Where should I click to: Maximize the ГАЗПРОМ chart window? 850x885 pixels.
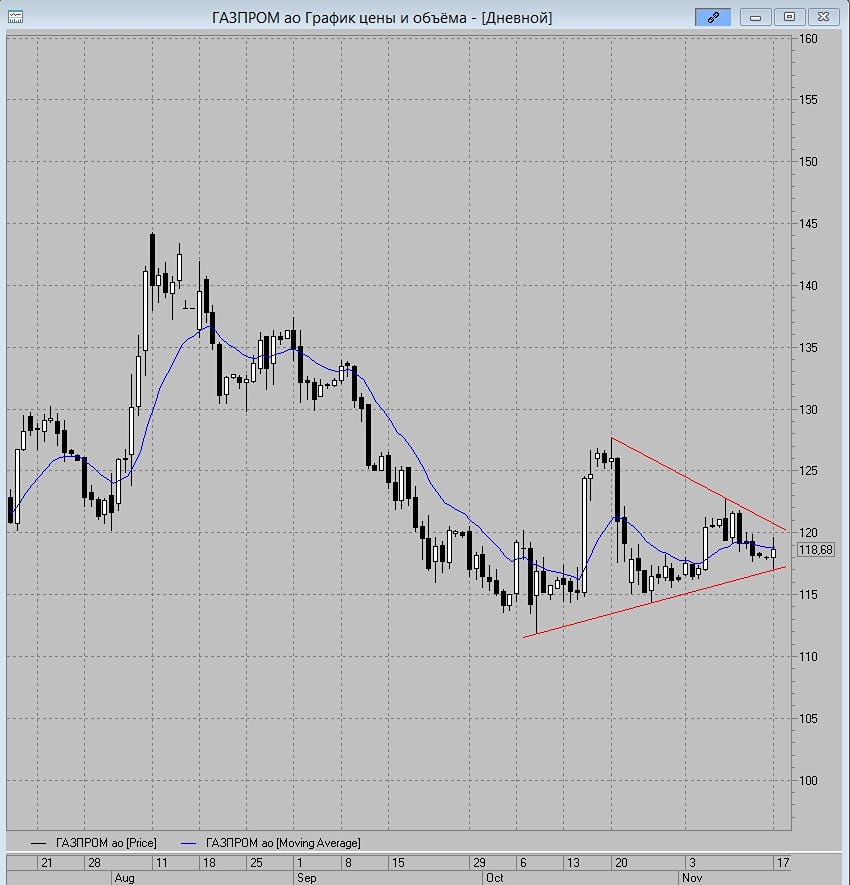tap(790, 17)
